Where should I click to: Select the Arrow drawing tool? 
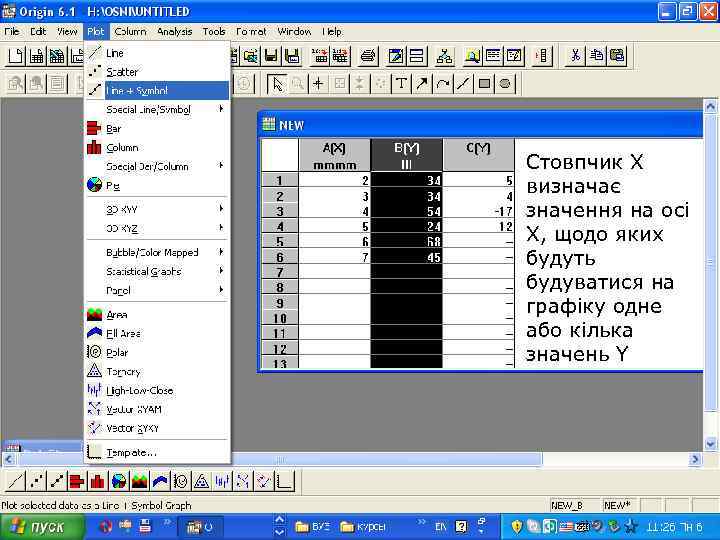tap(422, 84)
